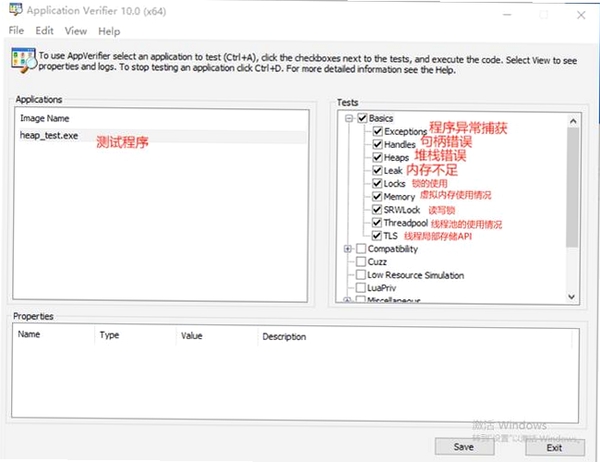Screen dimensions: 600x462
Task: Expand the Compatibility test group
Action: click(x=347, y=249)
